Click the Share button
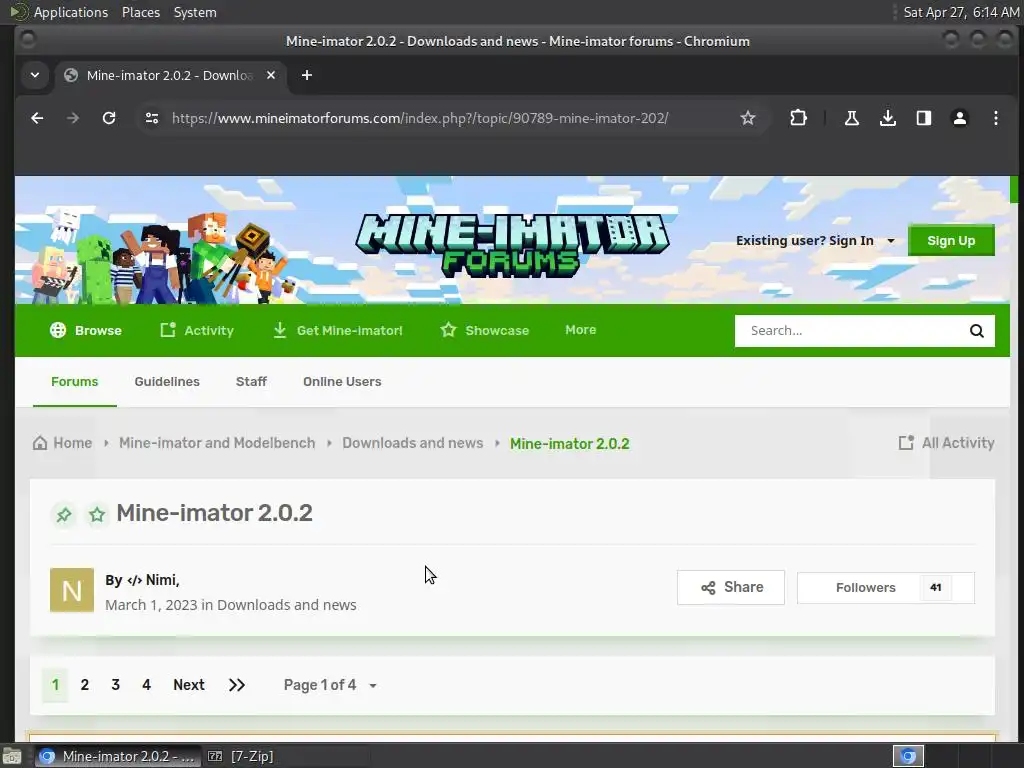The height and width of the screenshot is (768, 1024). coord(731,587)
